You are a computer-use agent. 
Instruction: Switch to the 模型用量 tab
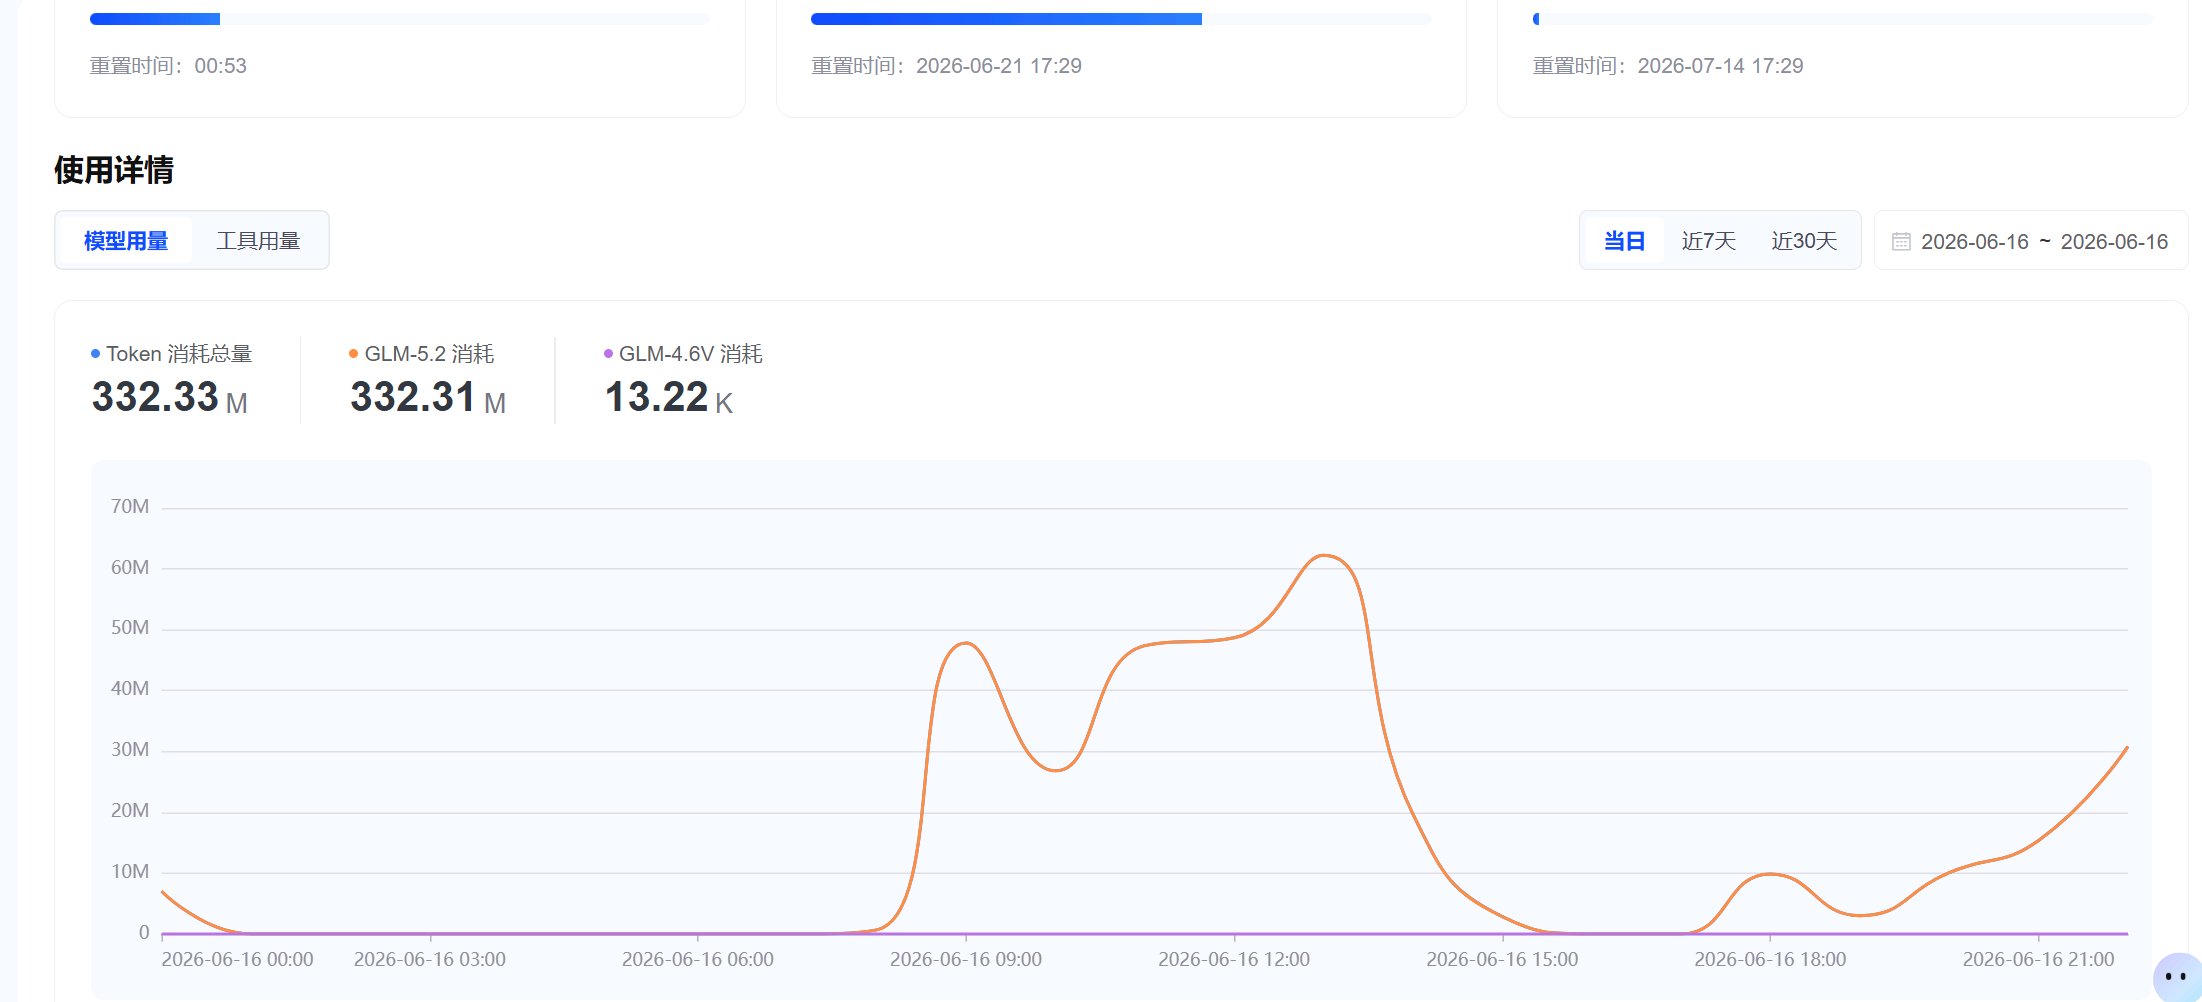click(126, 241)
